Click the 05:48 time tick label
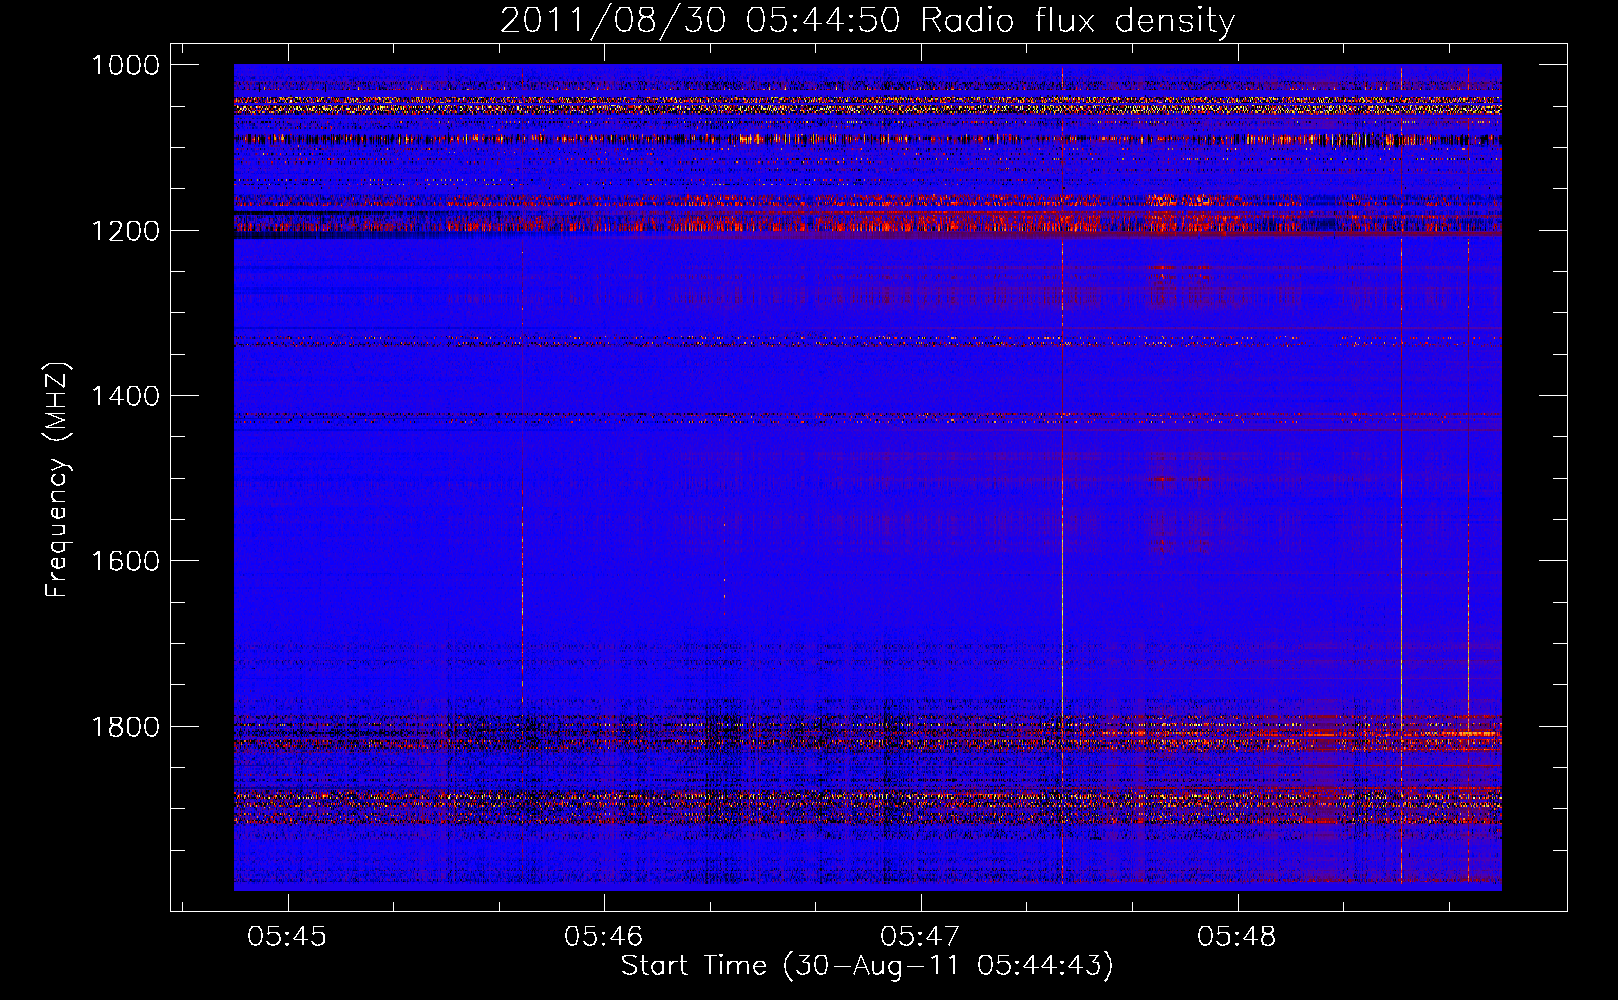The height and width of the screenshot is (1000, 1618). tap(1237, 936)
